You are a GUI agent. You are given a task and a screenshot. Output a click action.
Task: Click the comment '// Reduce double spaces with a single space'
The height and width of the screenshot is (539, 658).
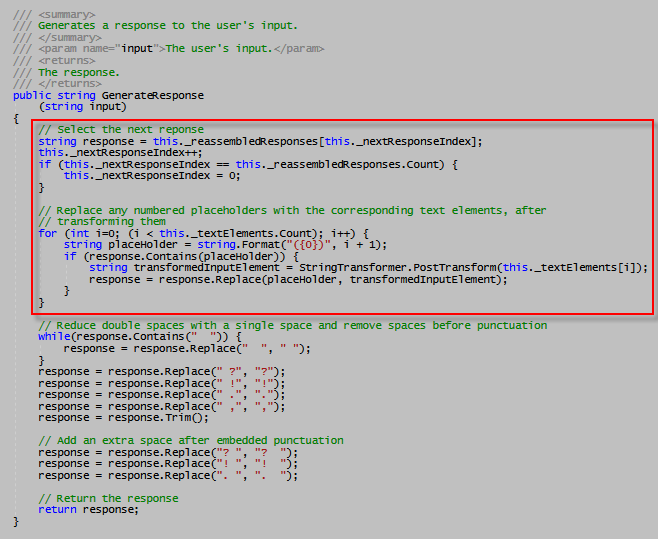pos(292,325)
